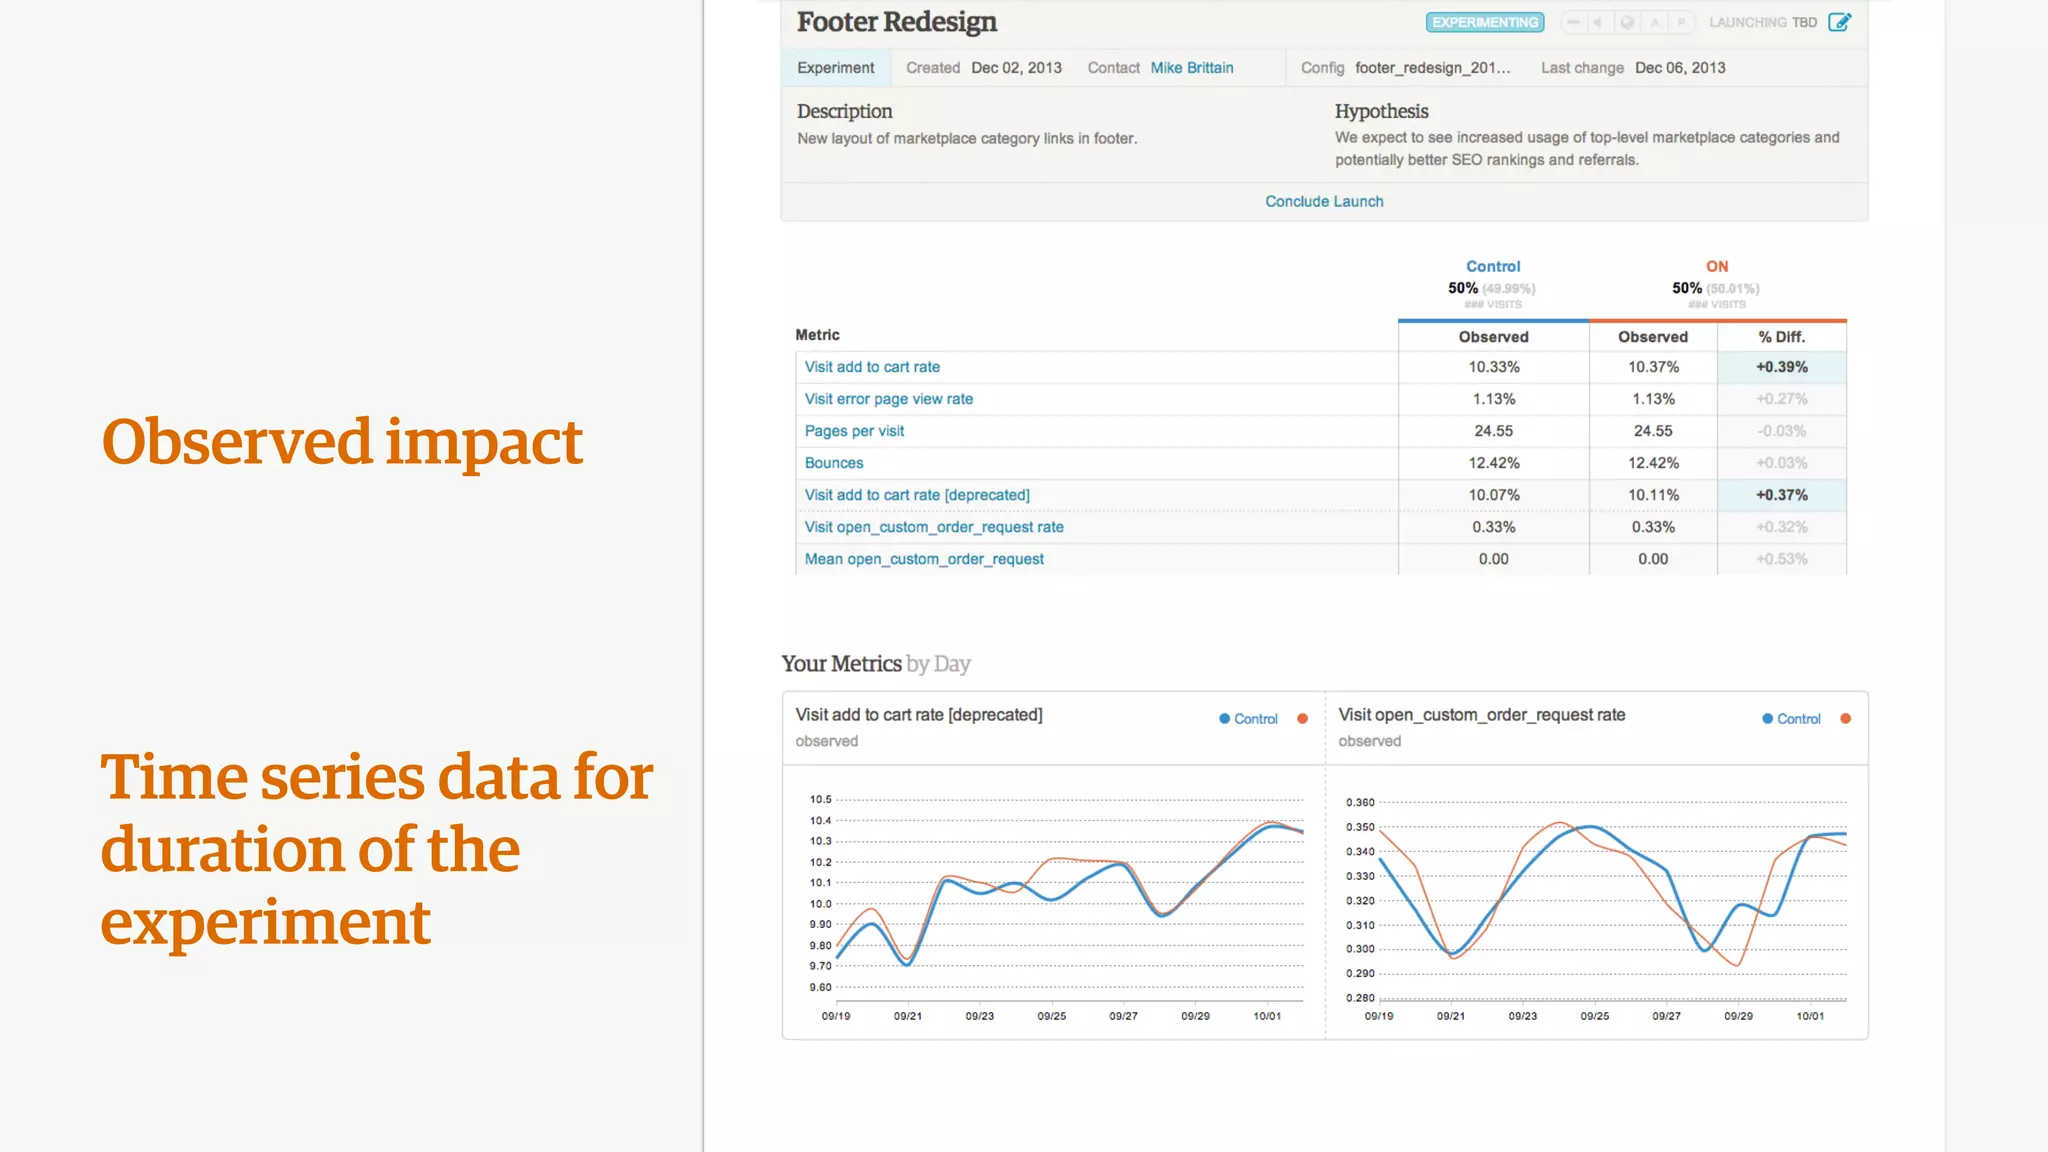Click the 'A' icon in status strip

1655,22
